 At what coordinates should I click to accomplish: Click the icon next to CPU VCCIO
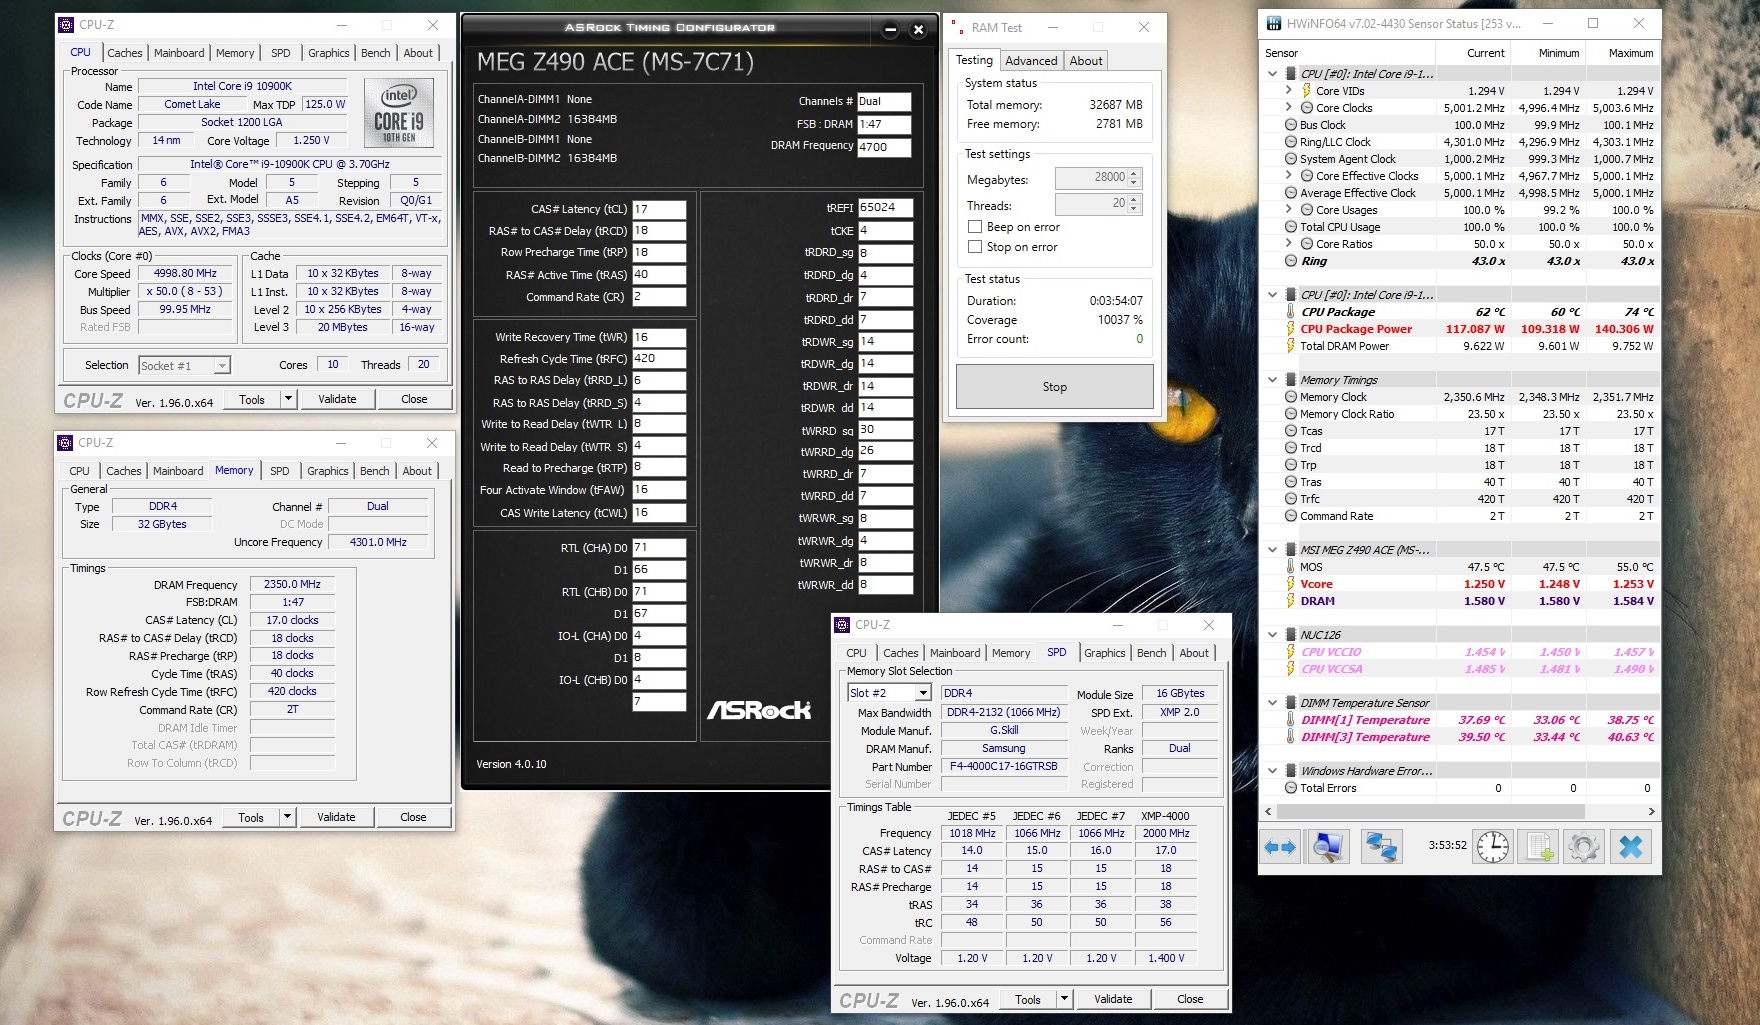[1290, 652]
